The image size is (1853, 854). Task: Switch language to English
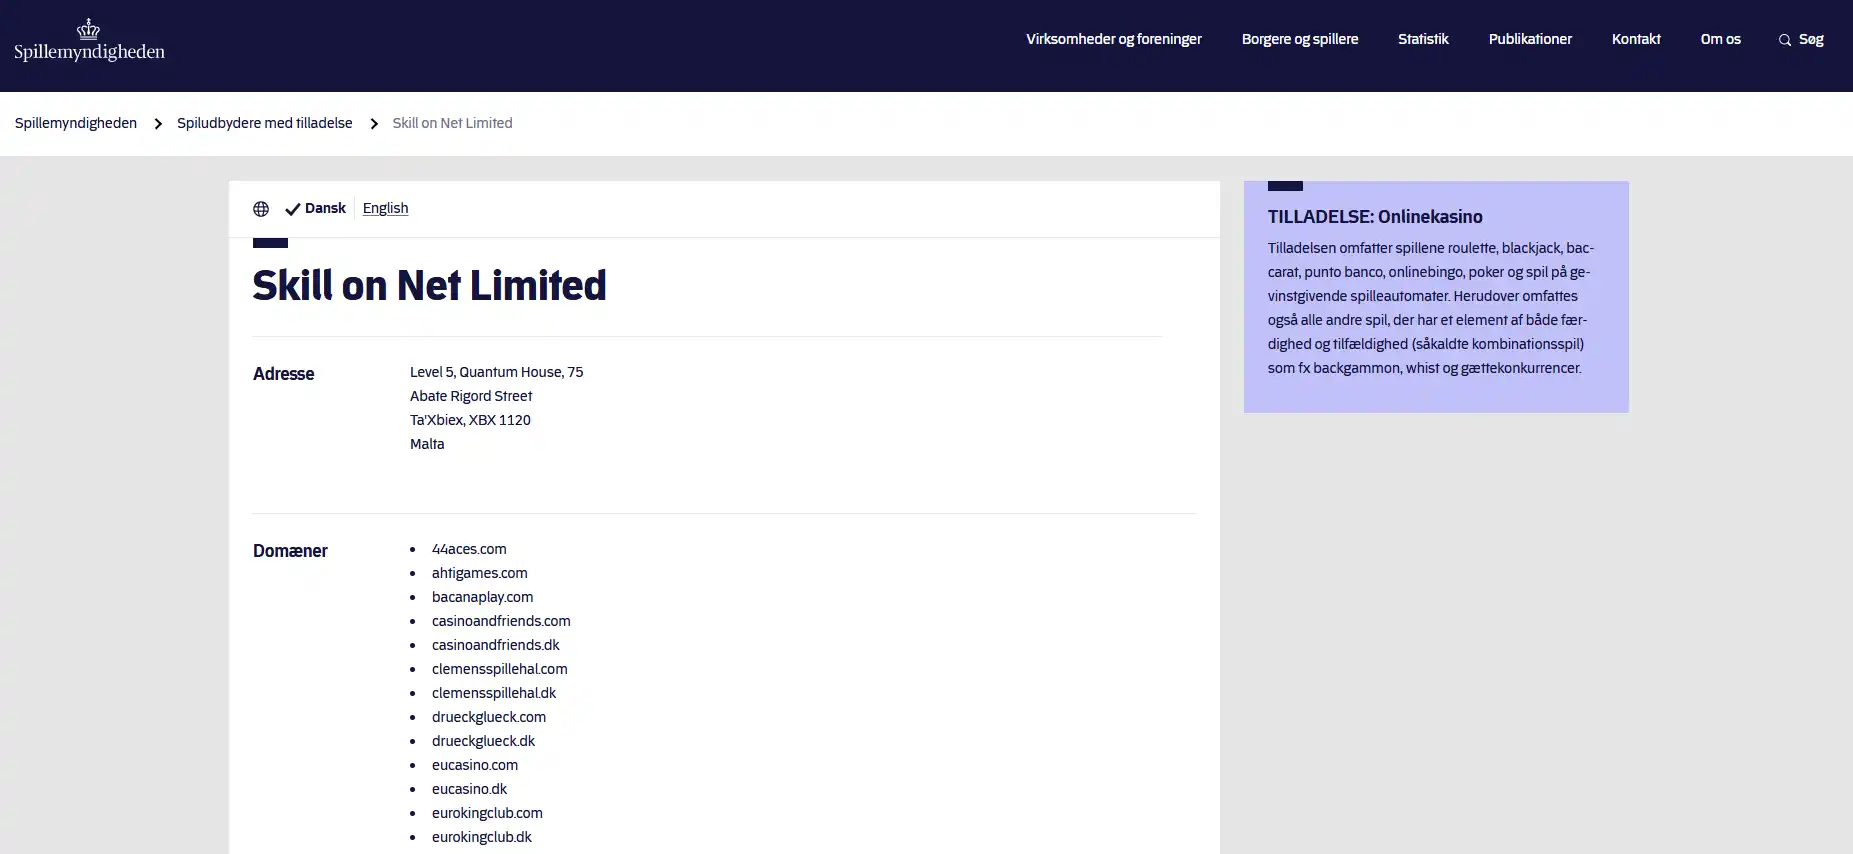click(385, 208)
